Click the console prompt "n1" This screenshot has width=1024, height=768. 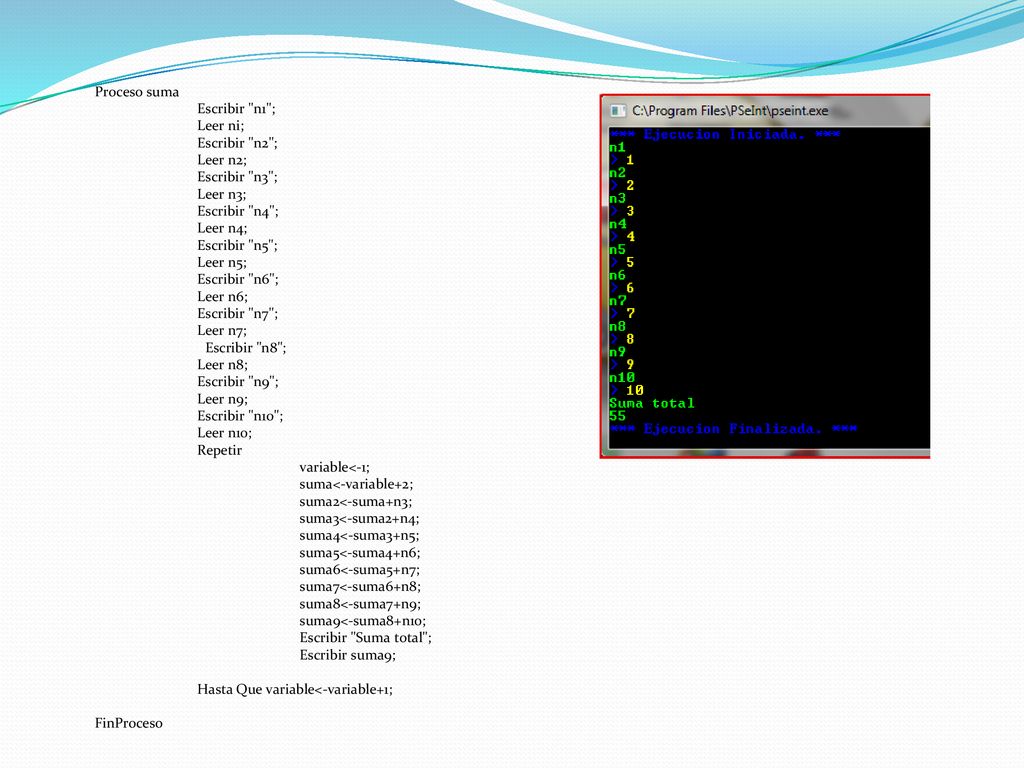pos(617,147)
